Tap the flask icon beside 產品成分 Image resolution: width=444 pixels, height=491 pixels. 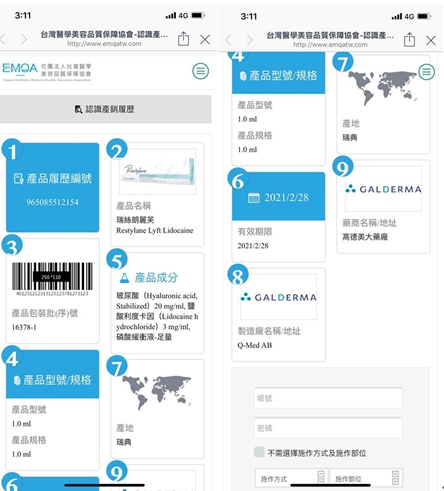pos(124,278)
